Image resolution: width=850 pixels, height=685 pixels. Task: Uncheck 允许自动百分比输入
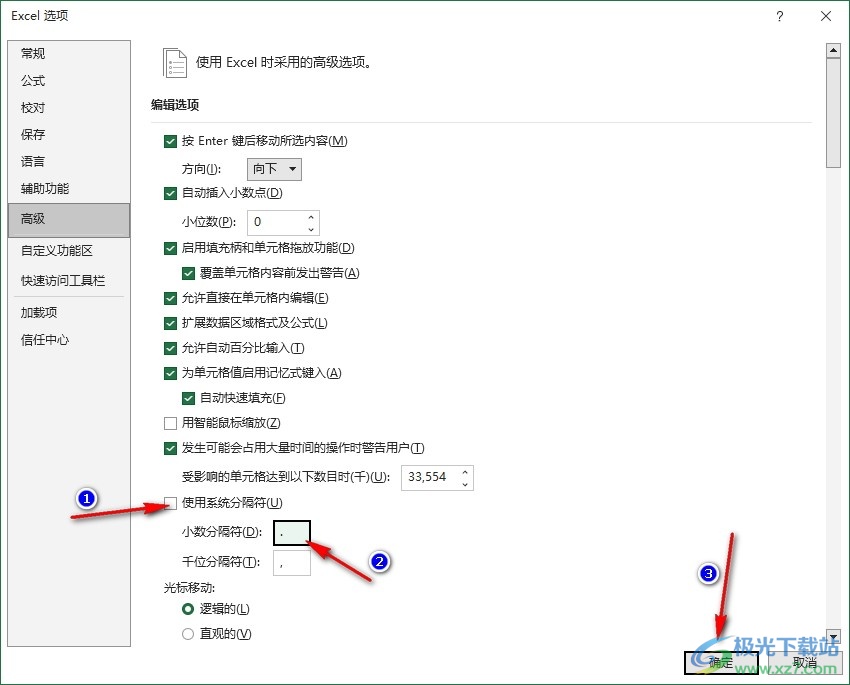coord(170,348)
